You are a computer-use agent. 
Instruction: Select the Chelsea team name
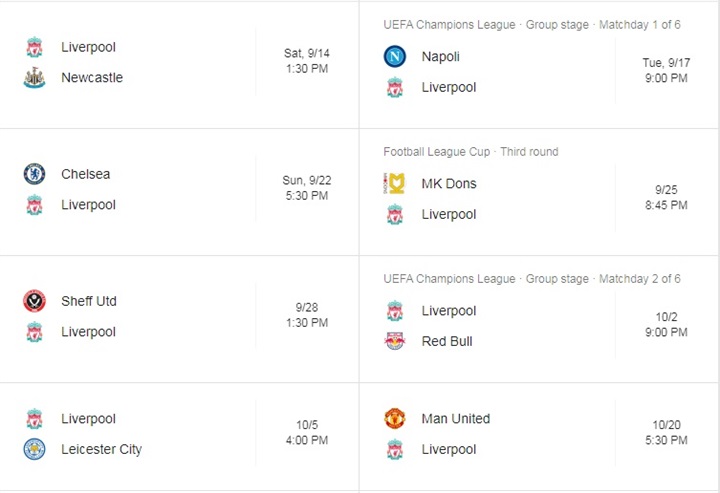click(86, 174)
